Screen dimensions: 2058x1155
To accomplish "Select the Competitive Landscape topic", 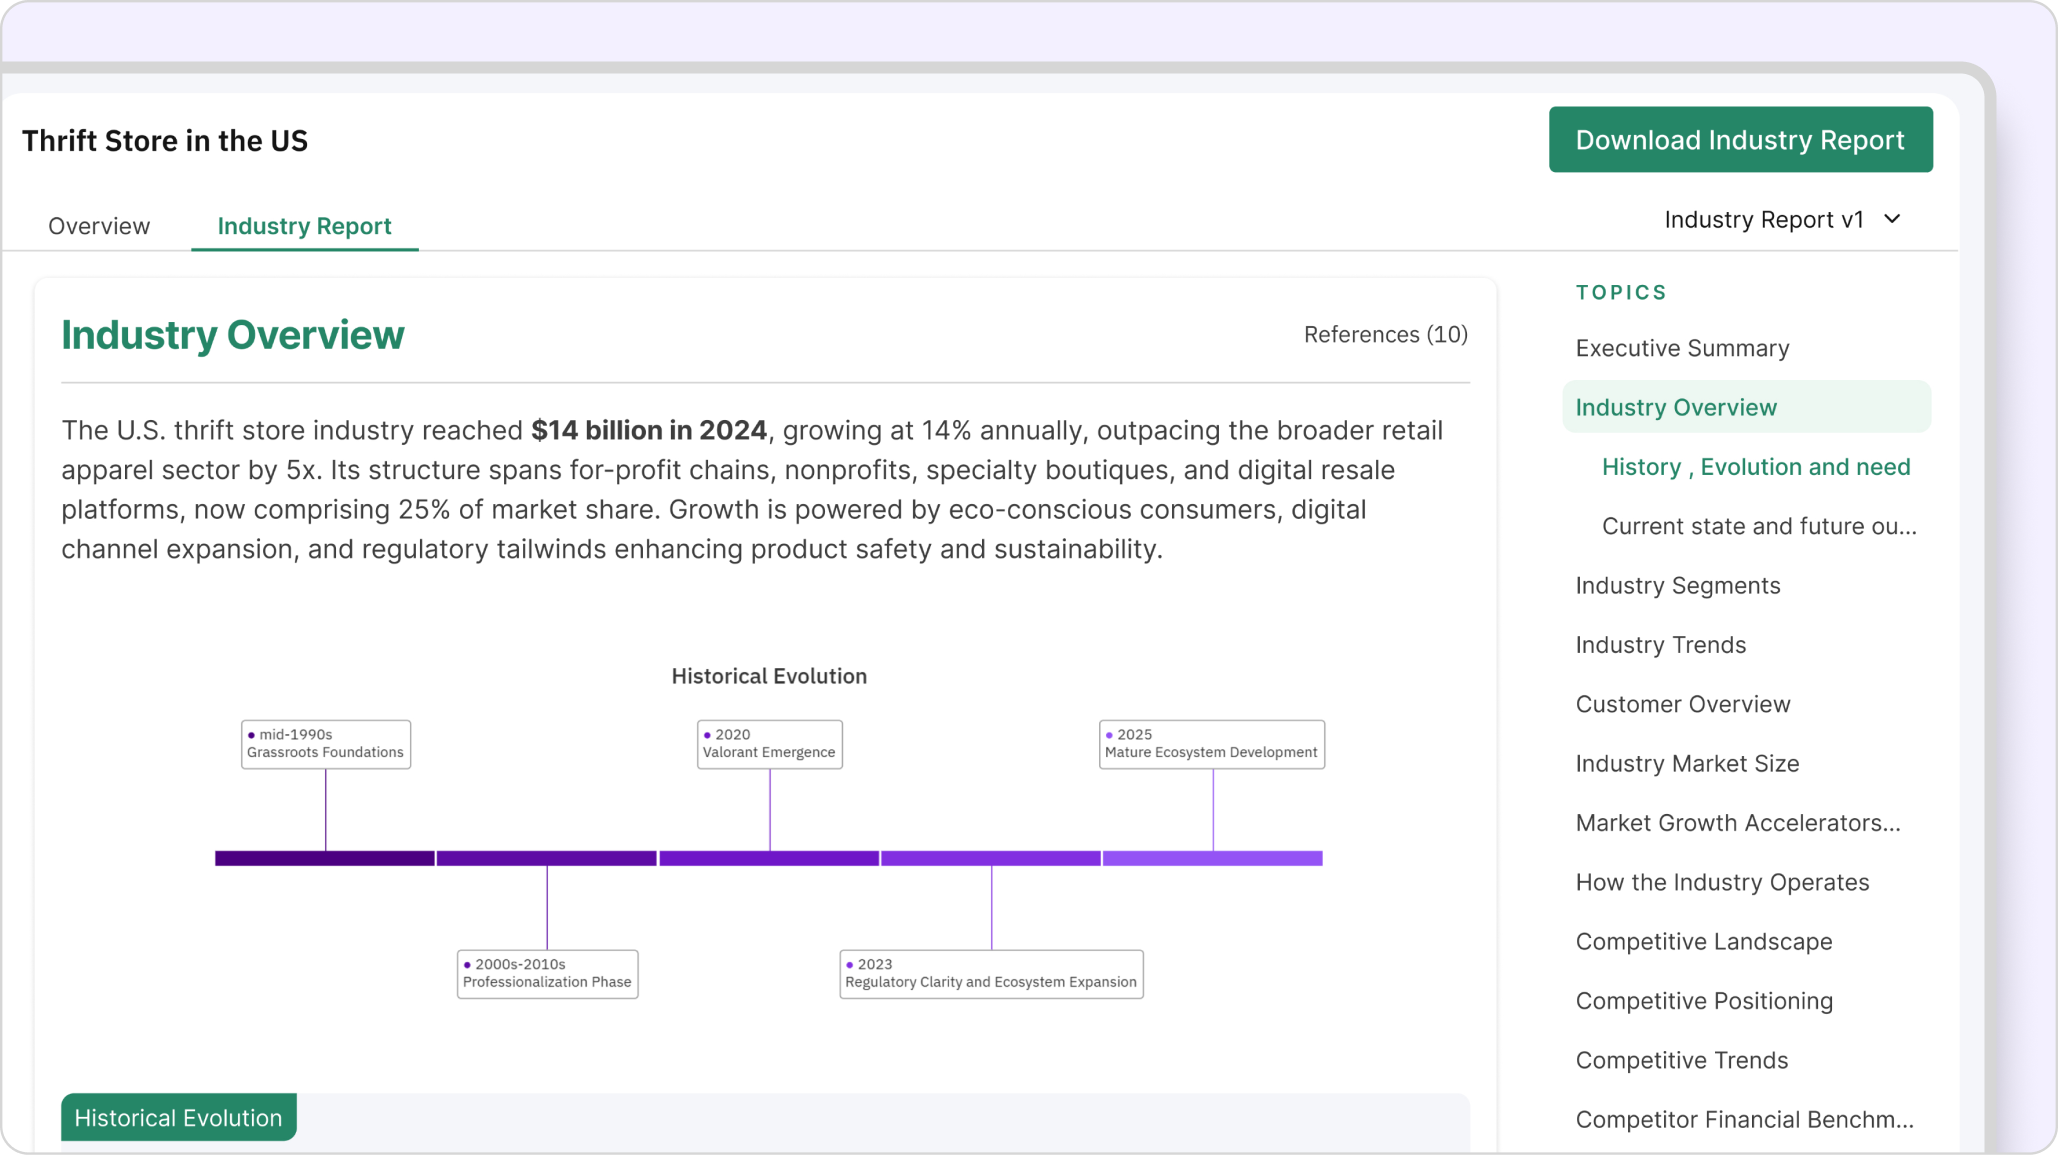I will 1703,941.
